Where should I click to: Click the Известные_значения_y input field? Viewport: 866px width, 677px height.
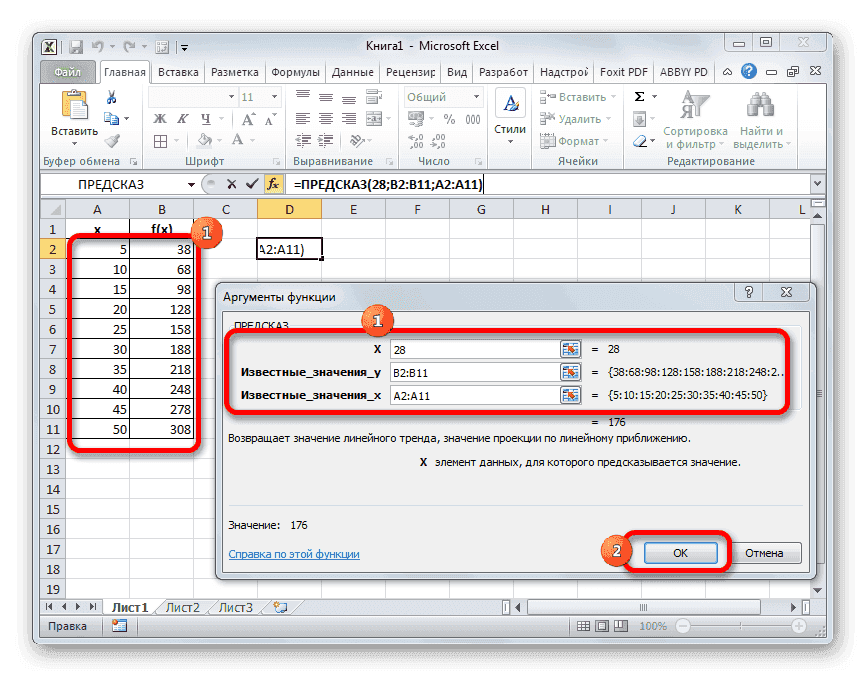coord(470,372)
